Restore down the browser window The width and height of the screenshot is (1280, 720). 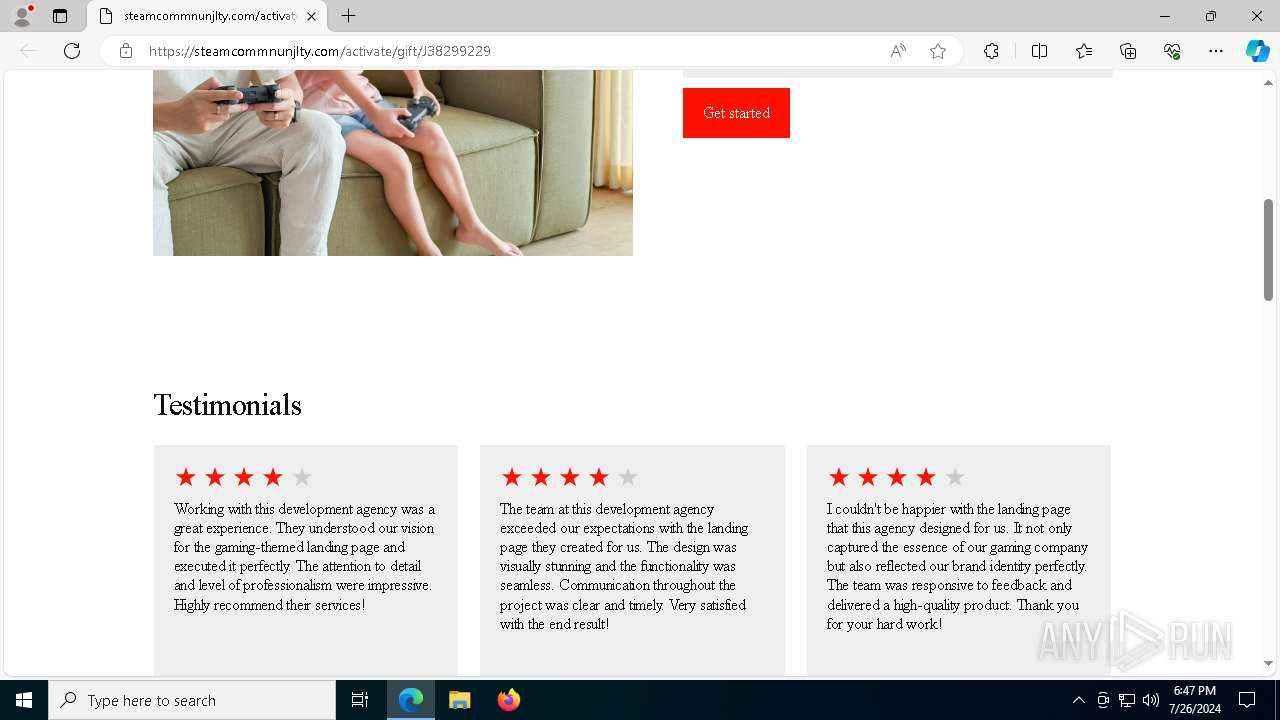1210,16
